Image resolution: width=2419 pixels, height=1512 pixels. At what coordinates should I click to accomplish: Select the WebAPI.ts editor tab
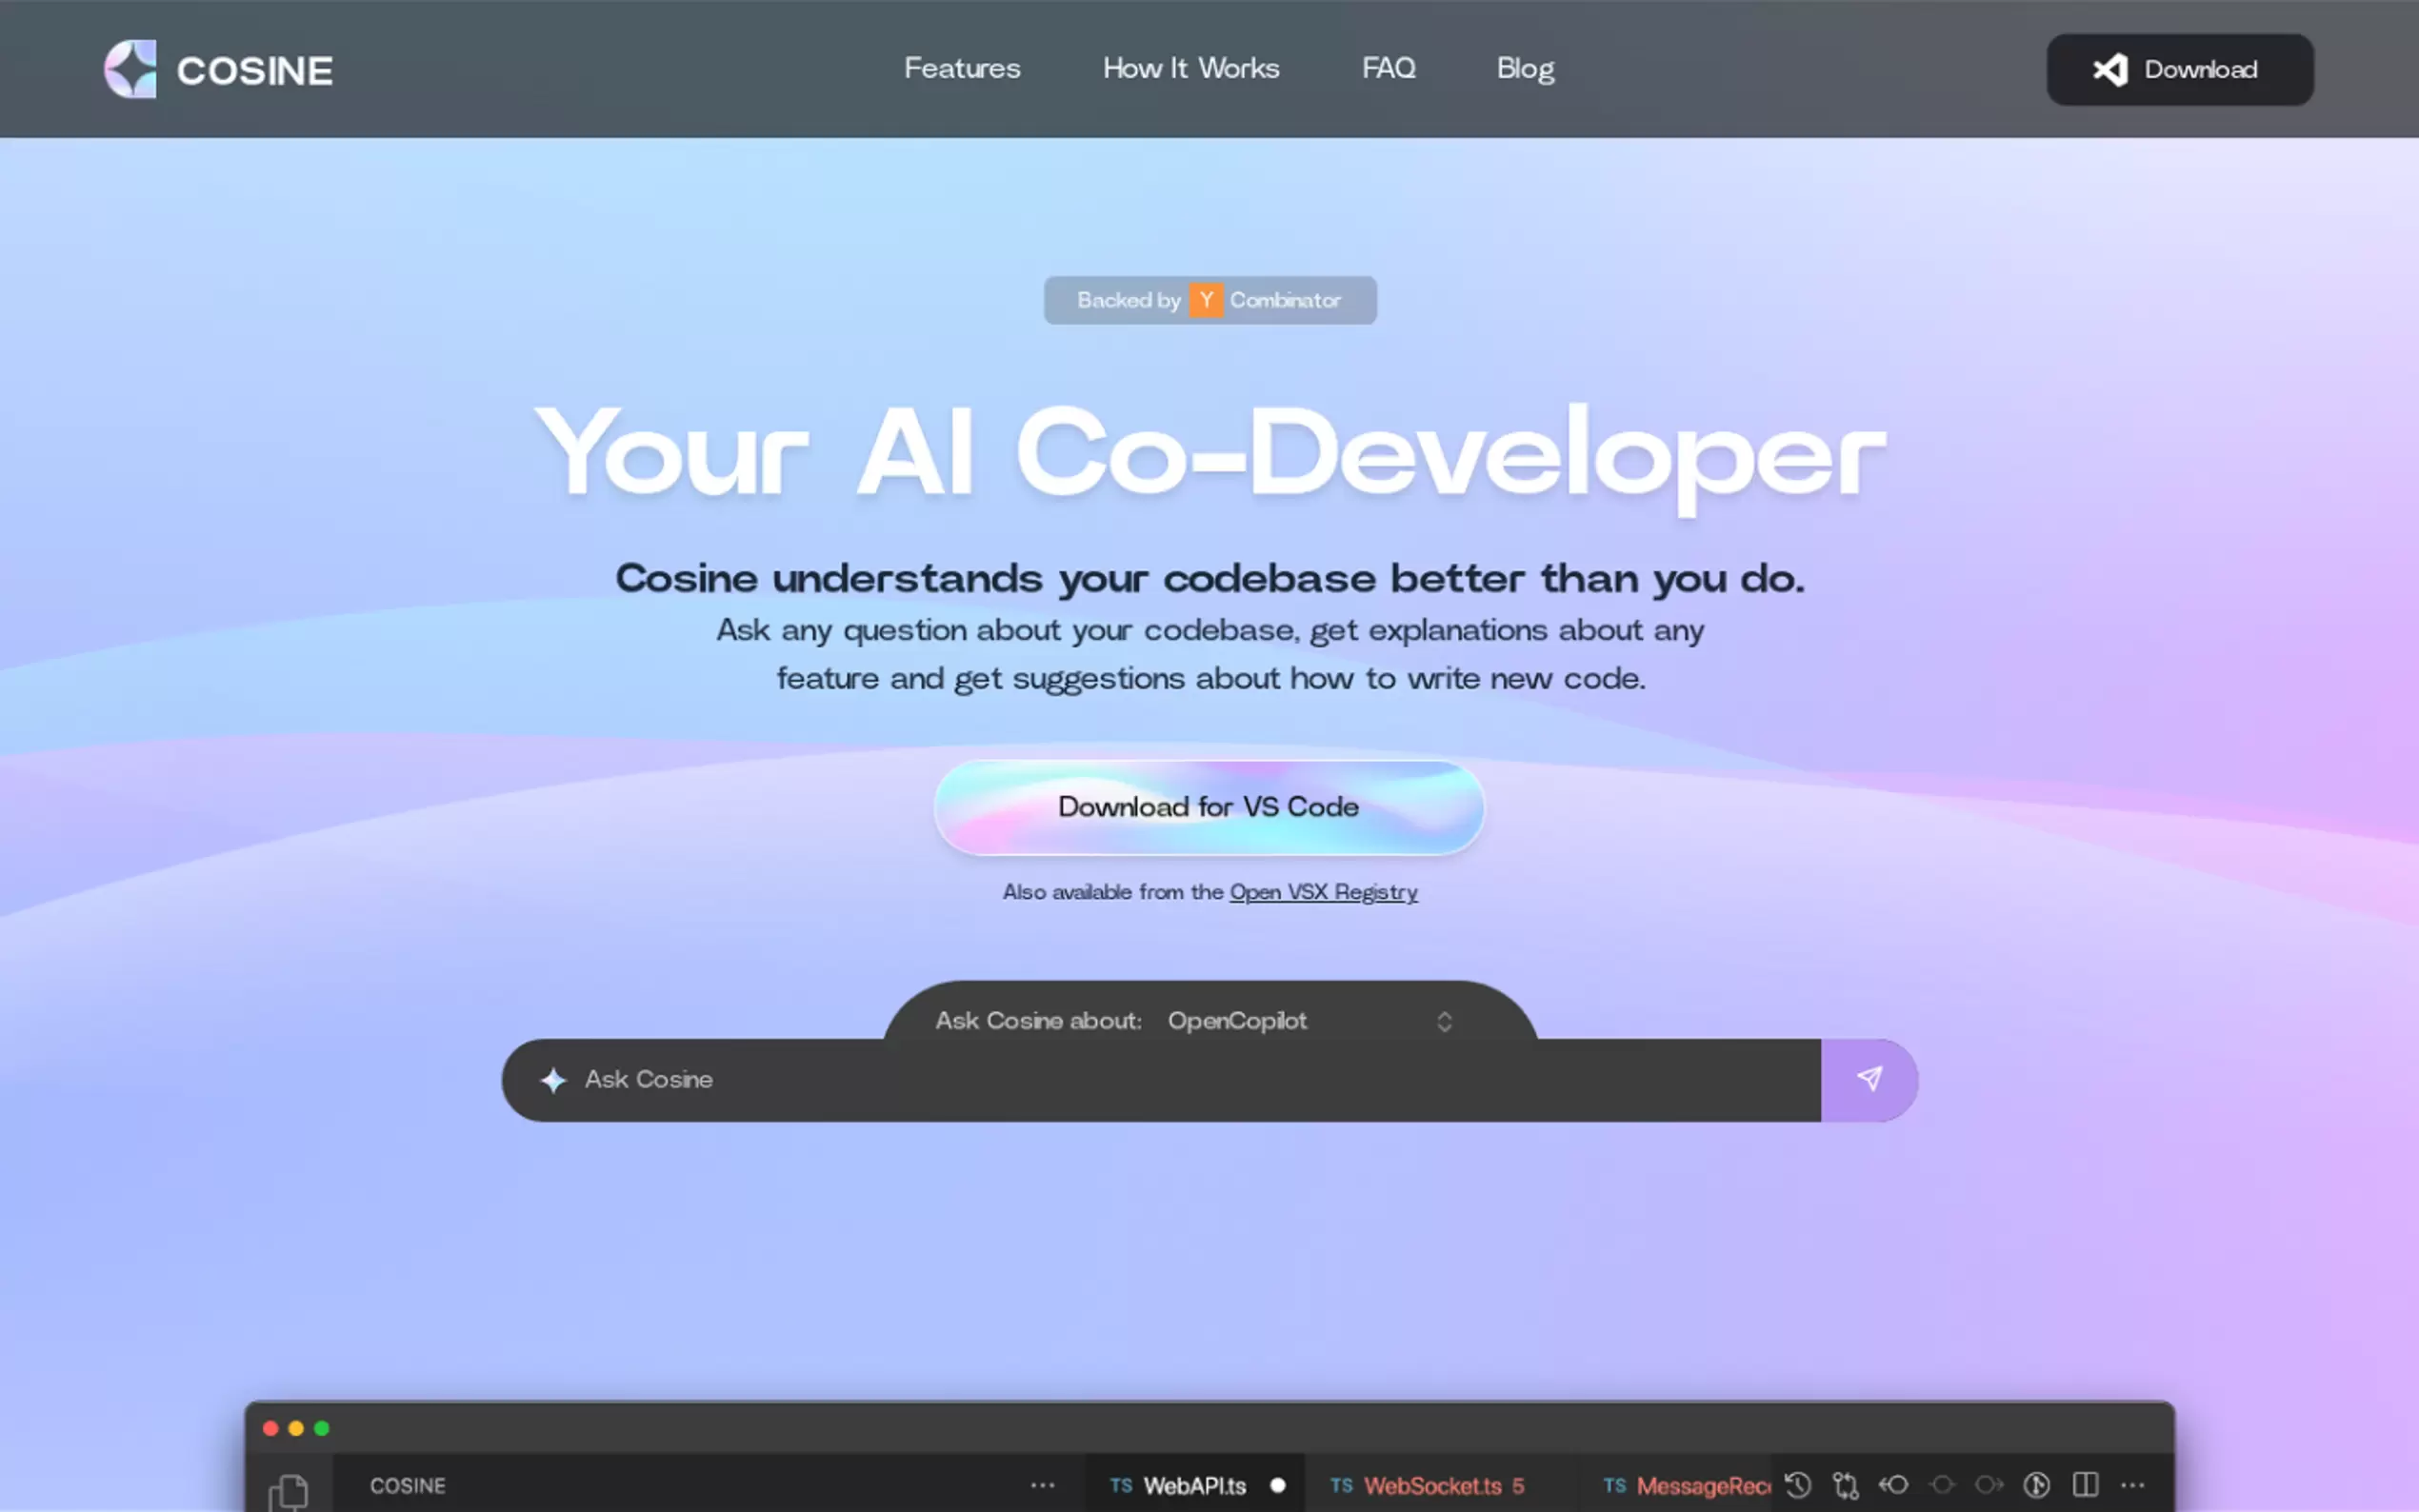1194,1486
